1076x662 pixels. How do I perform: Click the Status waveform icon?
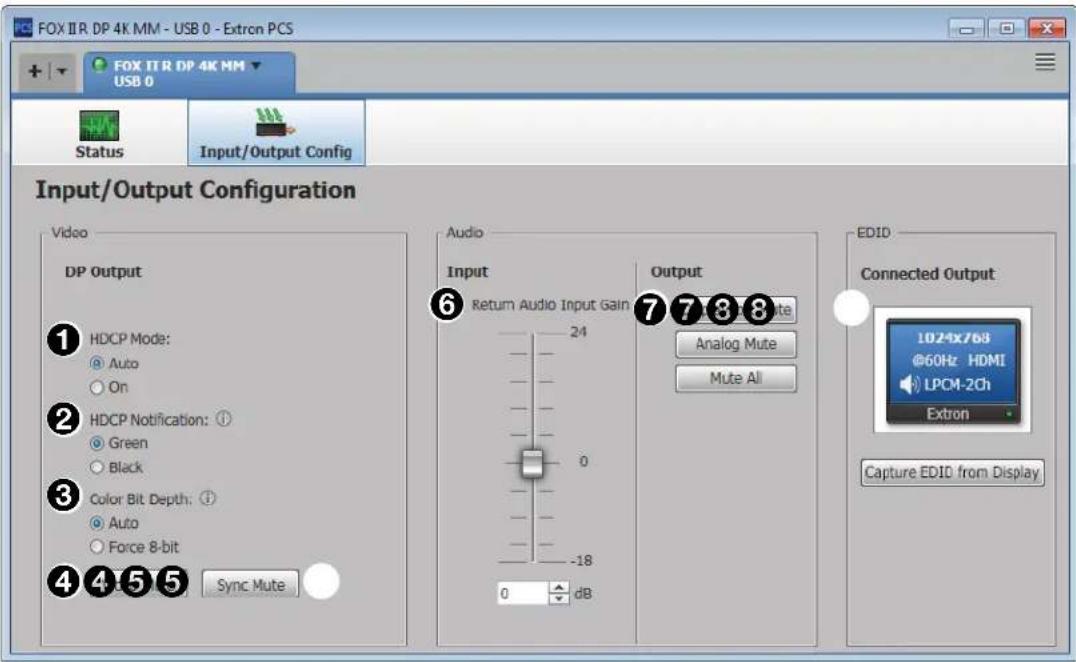99,125
